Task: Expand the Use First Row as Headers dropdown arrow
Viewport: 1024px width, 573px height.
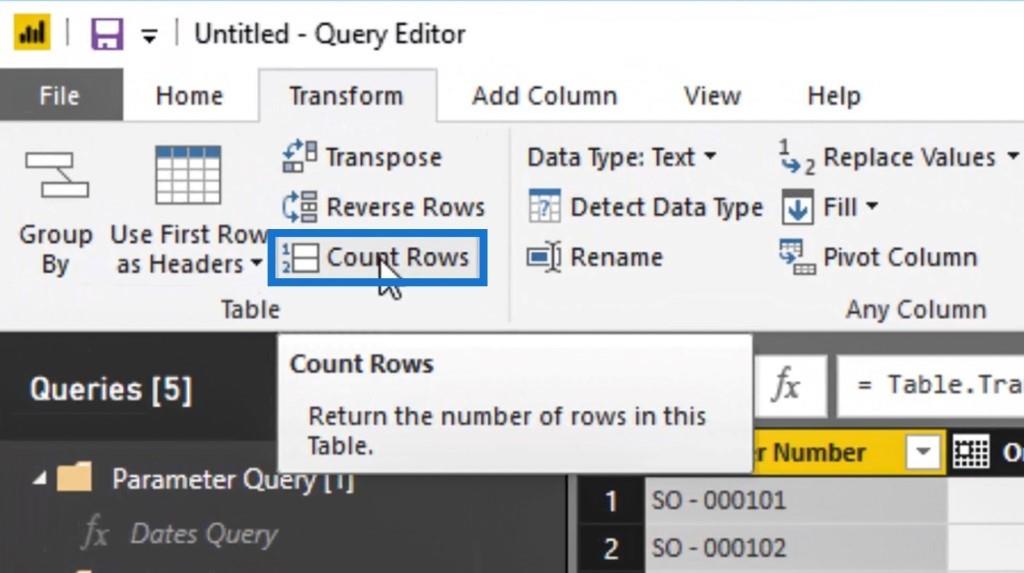Action: click(x=257, y=263)
